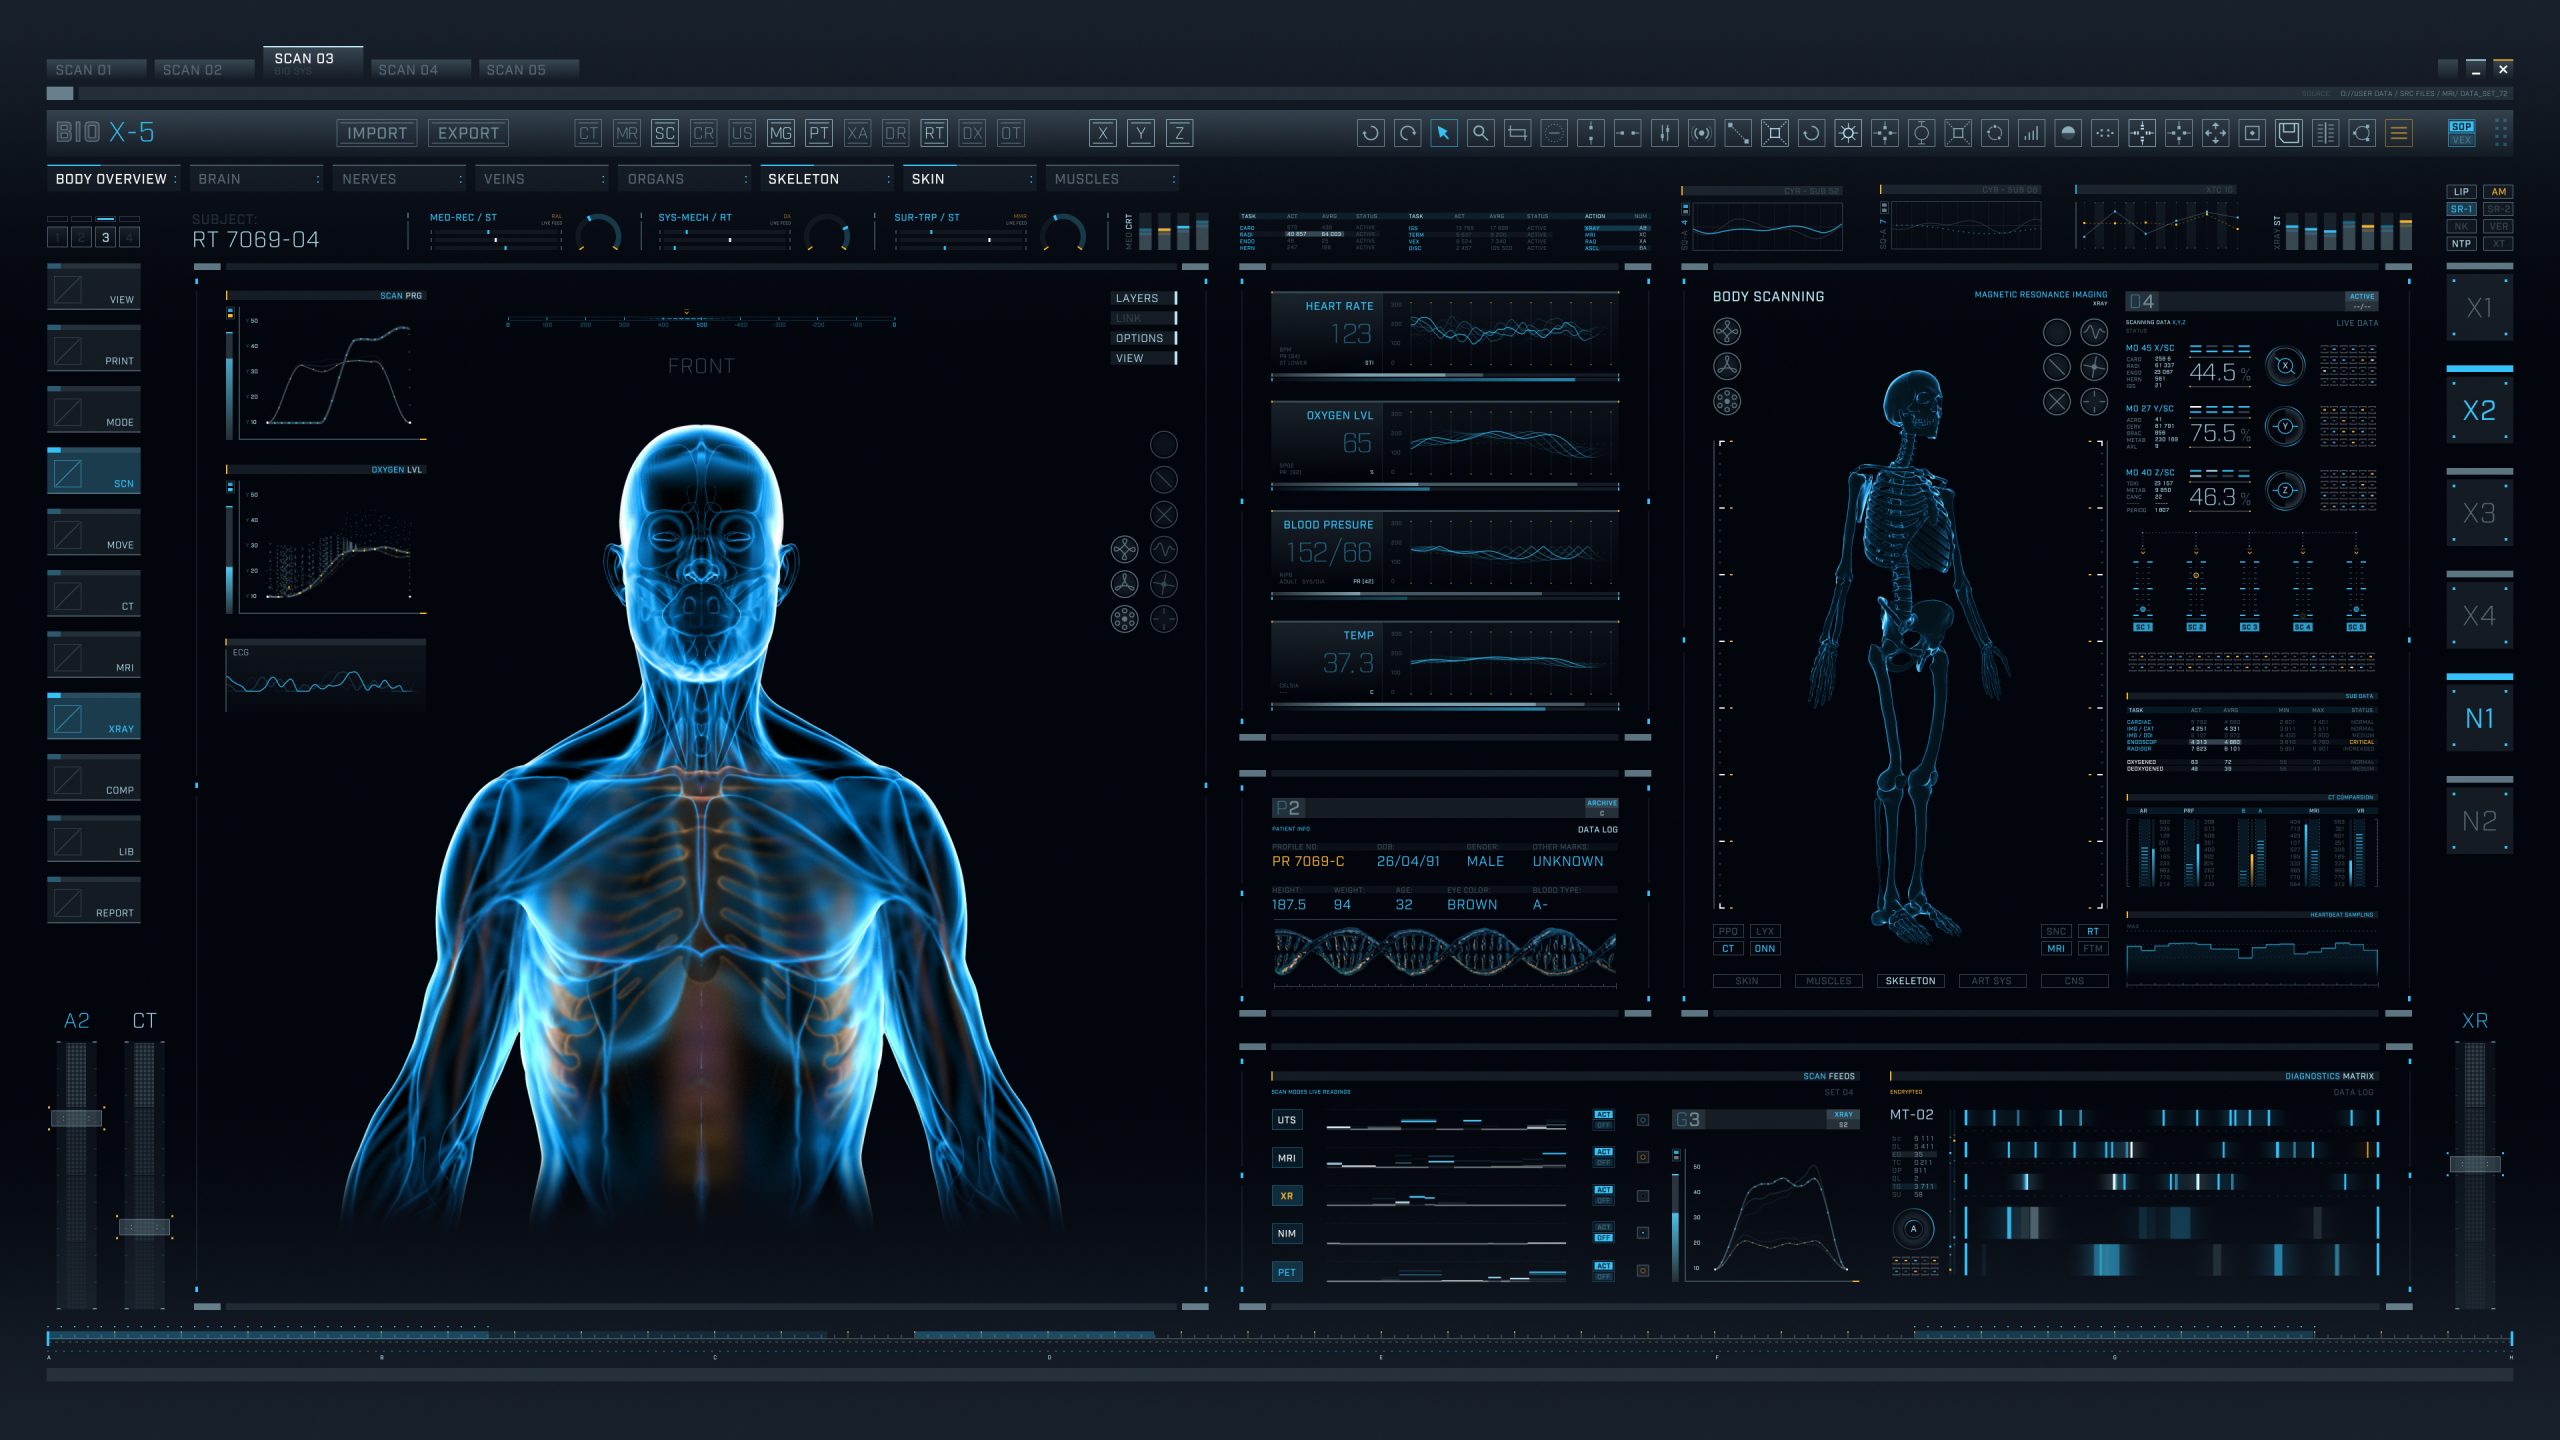Click the brightness sun icon

[1848, 133]
